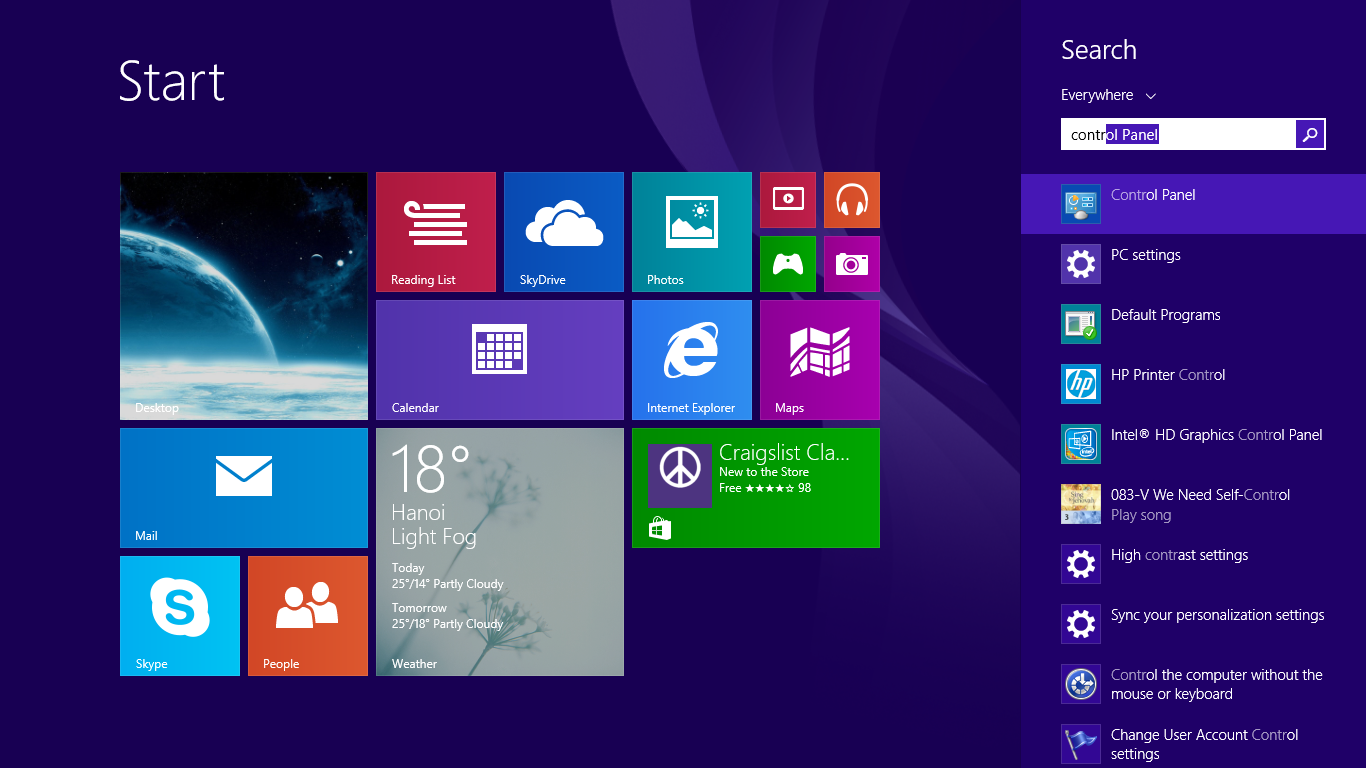Click the song album art thumbnail
The width and height of the screenshot is (1366, 768).
pos(1081,504)
